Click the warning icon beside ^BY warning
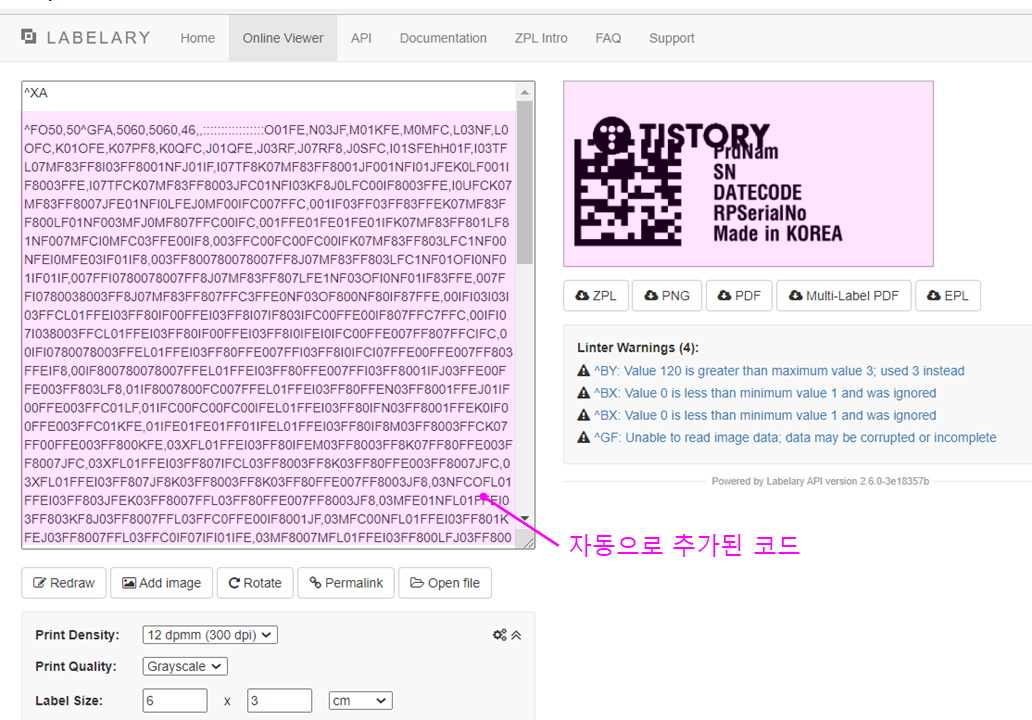 click(x=583, y=371)
